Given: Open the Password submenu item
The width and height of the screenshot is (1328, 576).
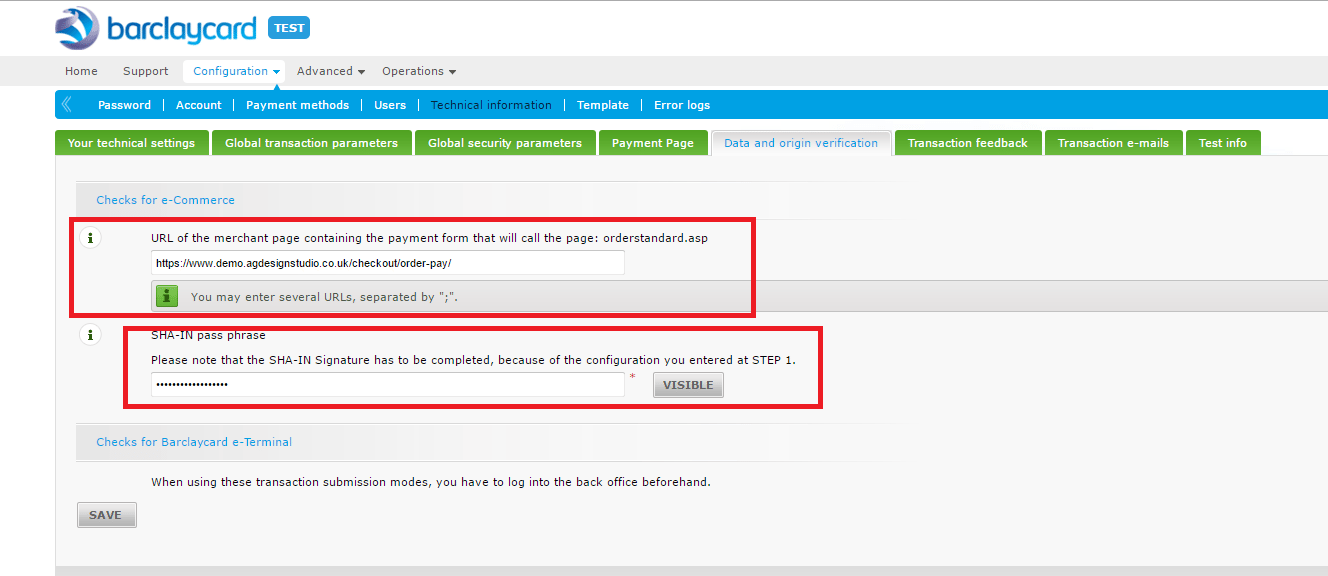Looking at the screenshot, I should coord(124,105).
